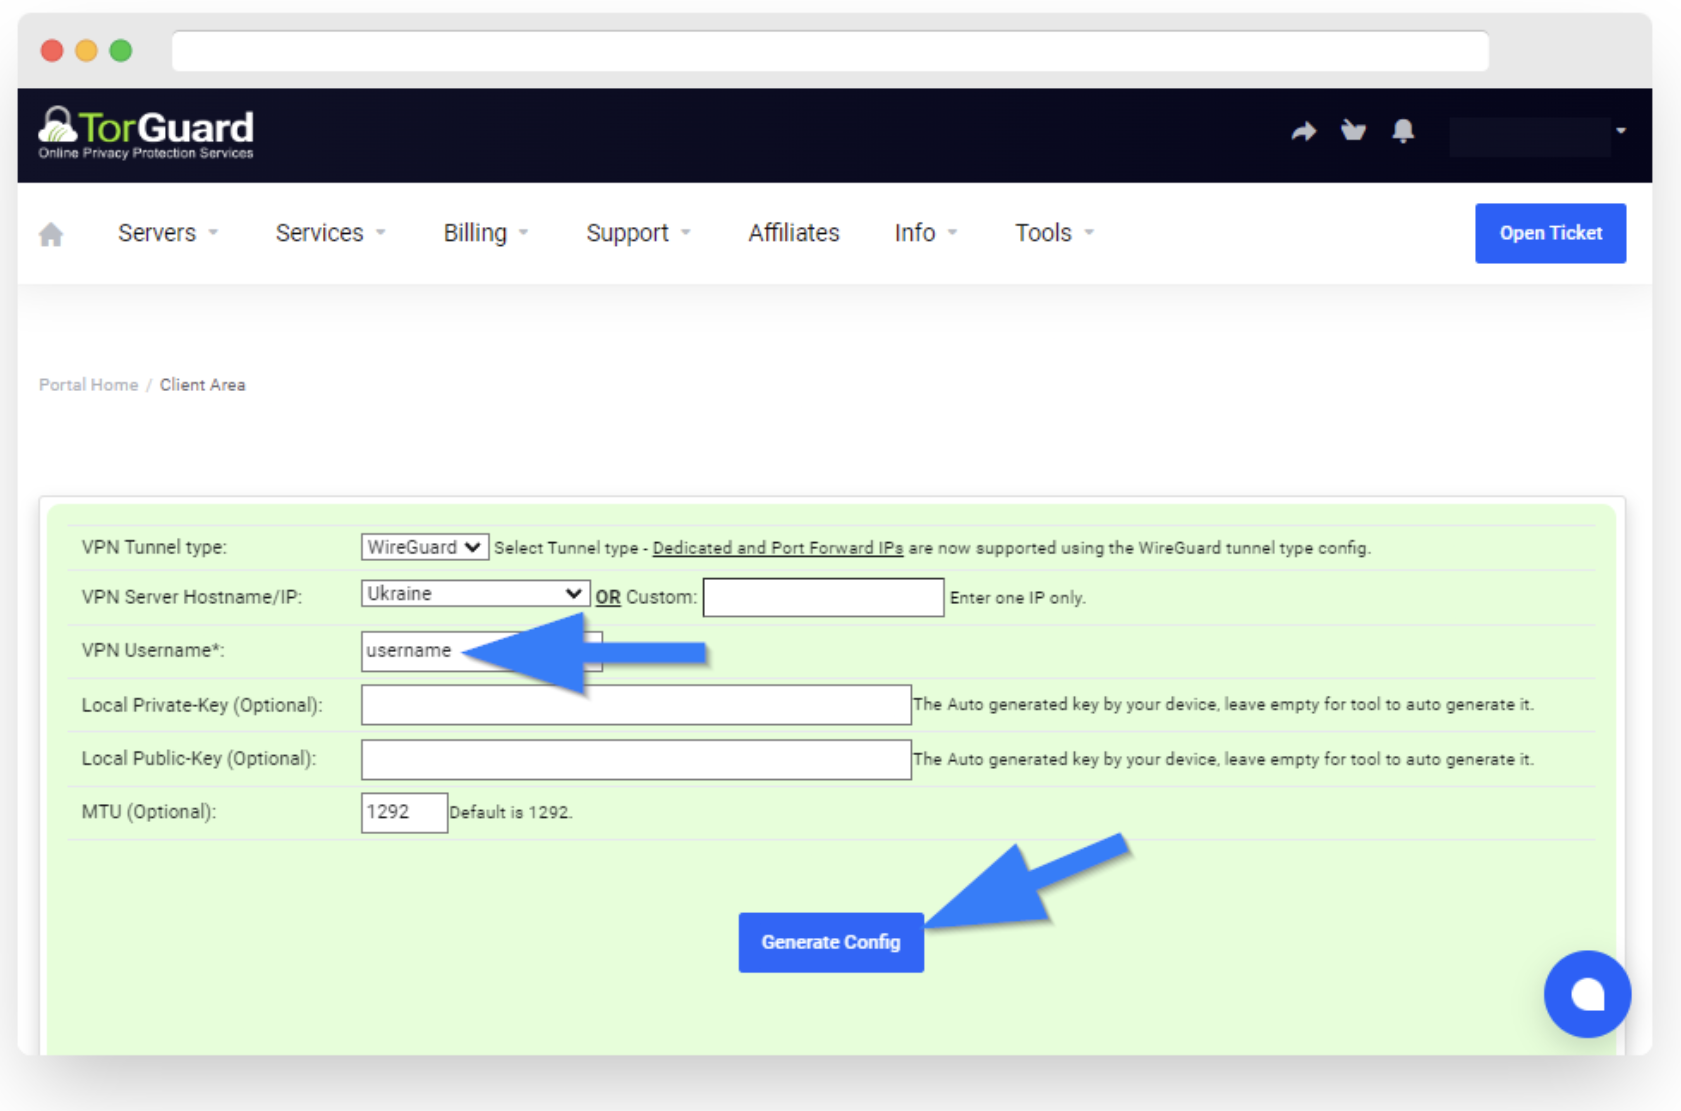Click the share arrow icon in header
The image size is (1681, 1111).
coord(1303,131)
